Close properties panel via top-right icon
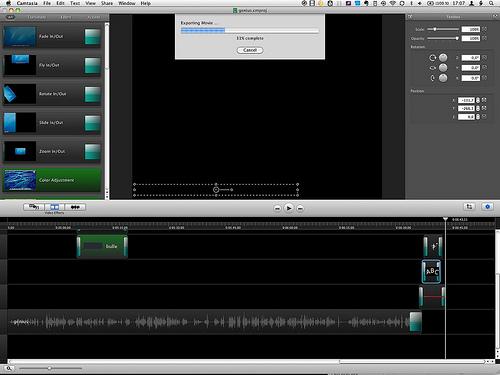This screenshot has height=375, width=500. click(495, 16)
